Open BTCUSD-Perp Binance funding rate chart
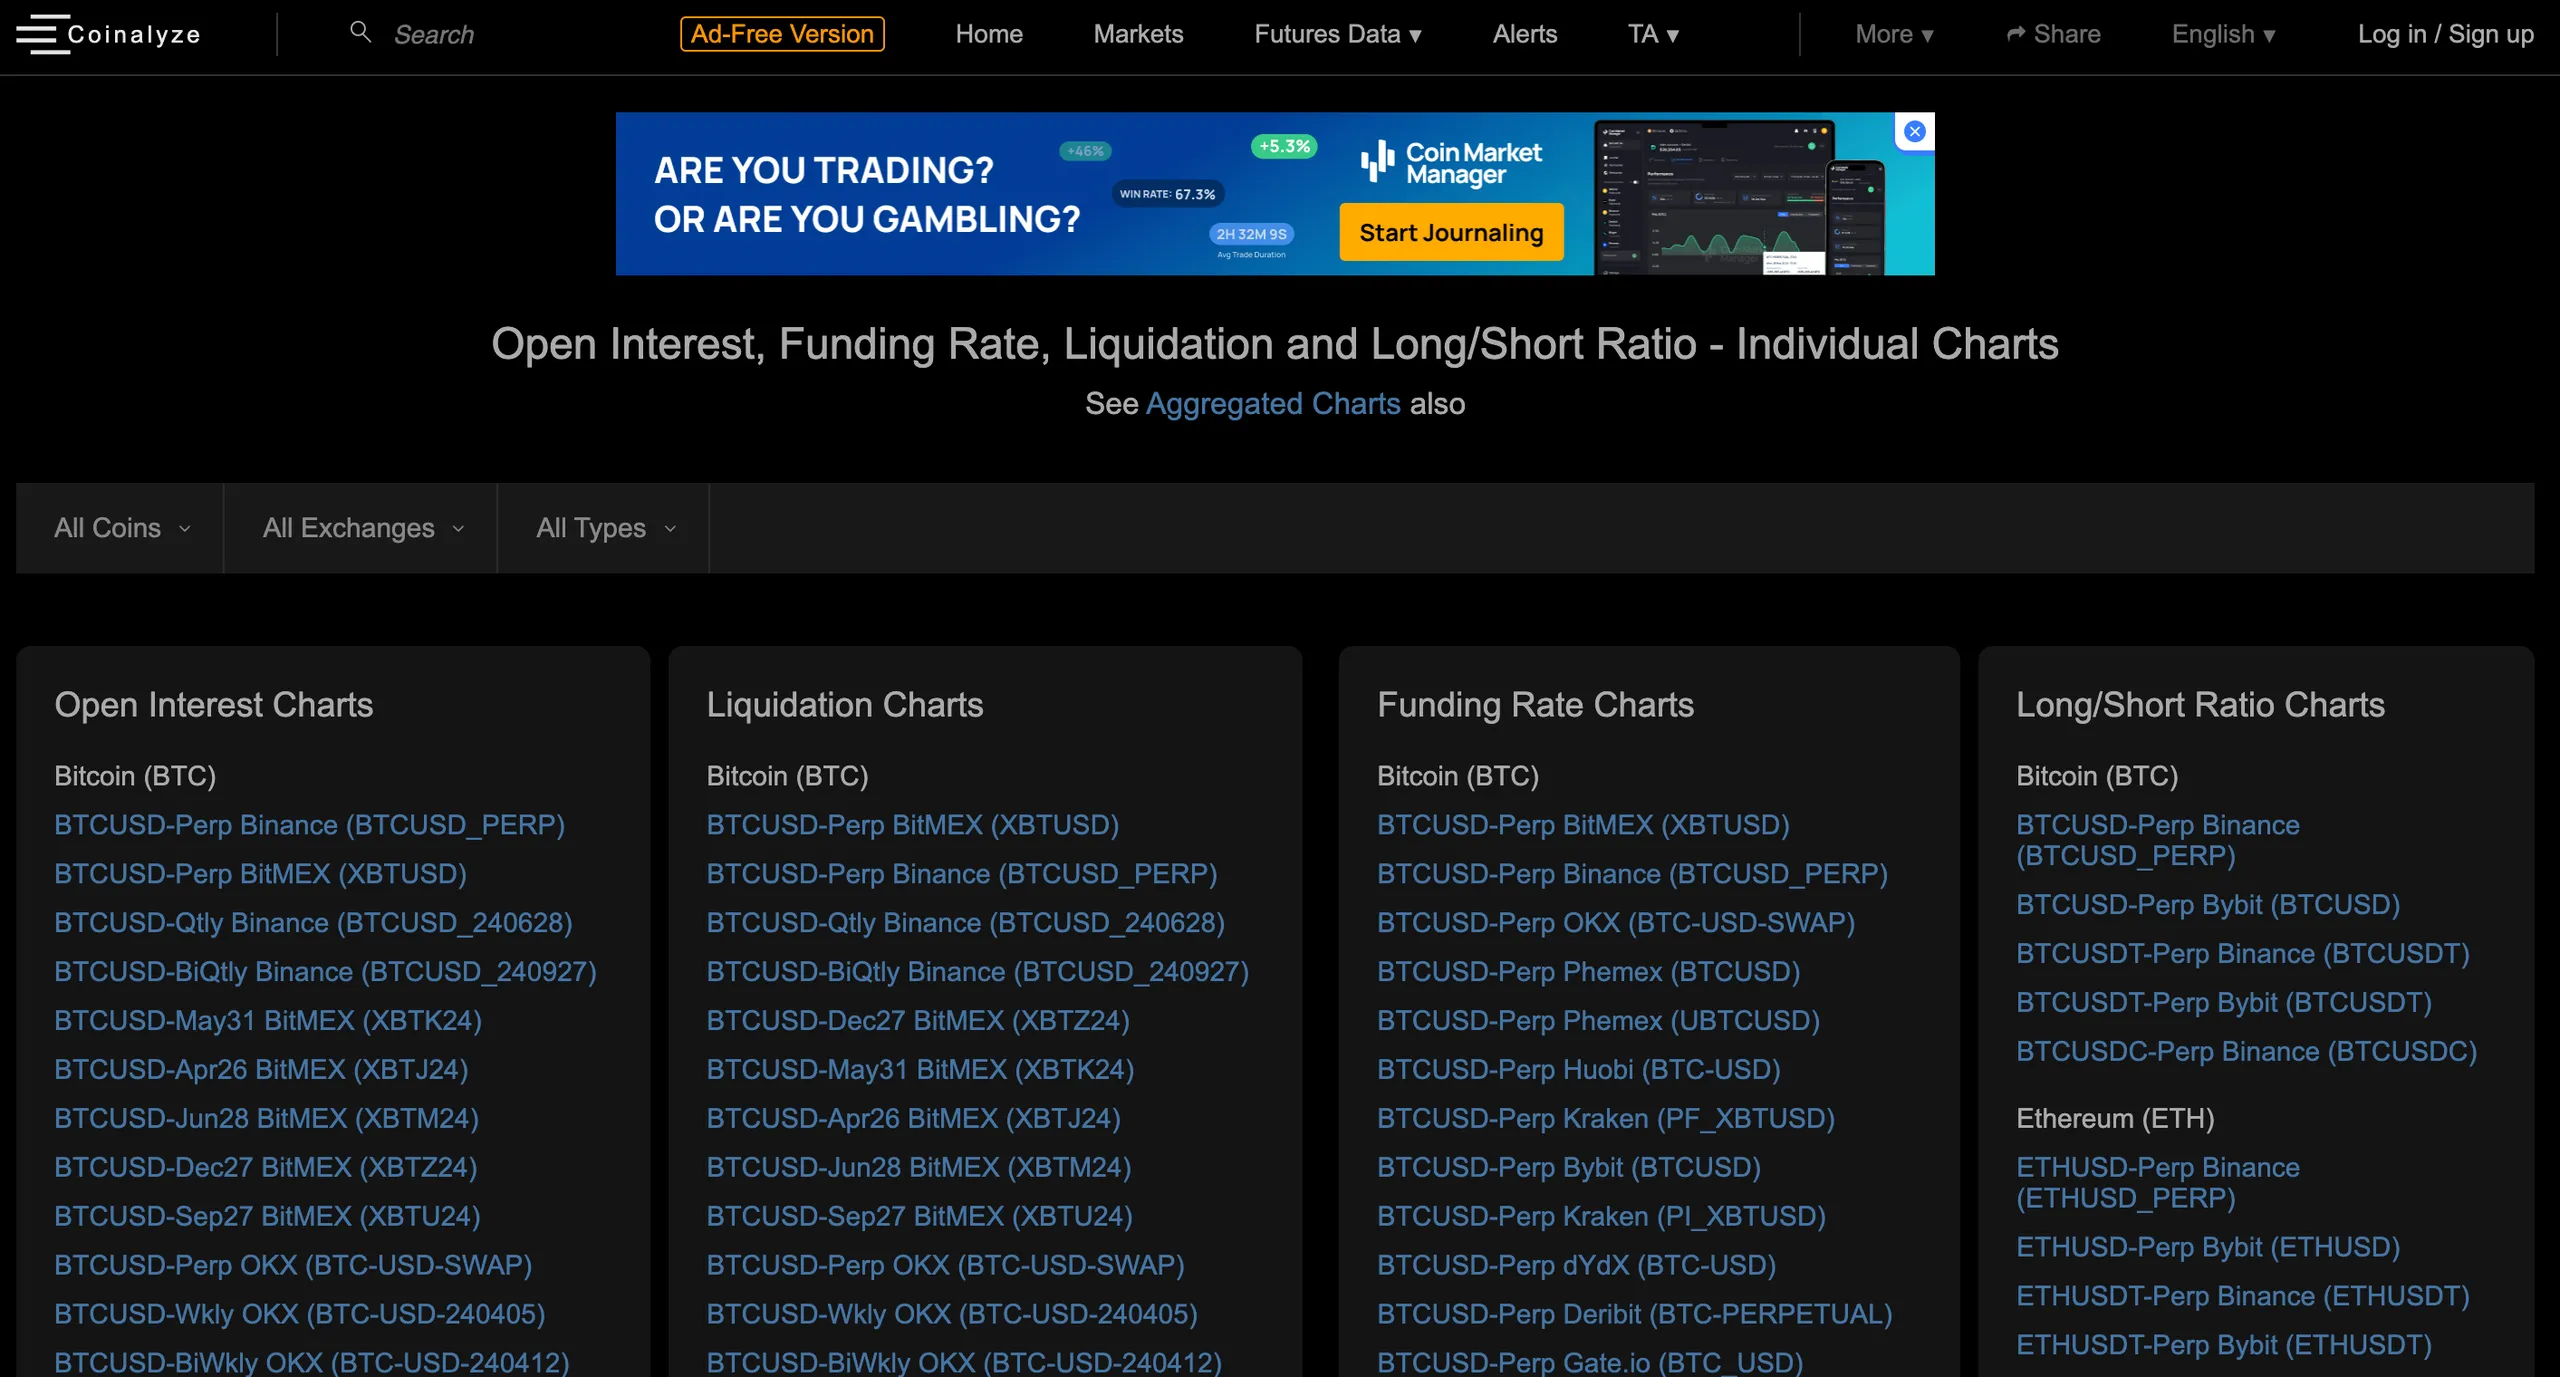2560x1377 pixels. (x=1632, y=874)
